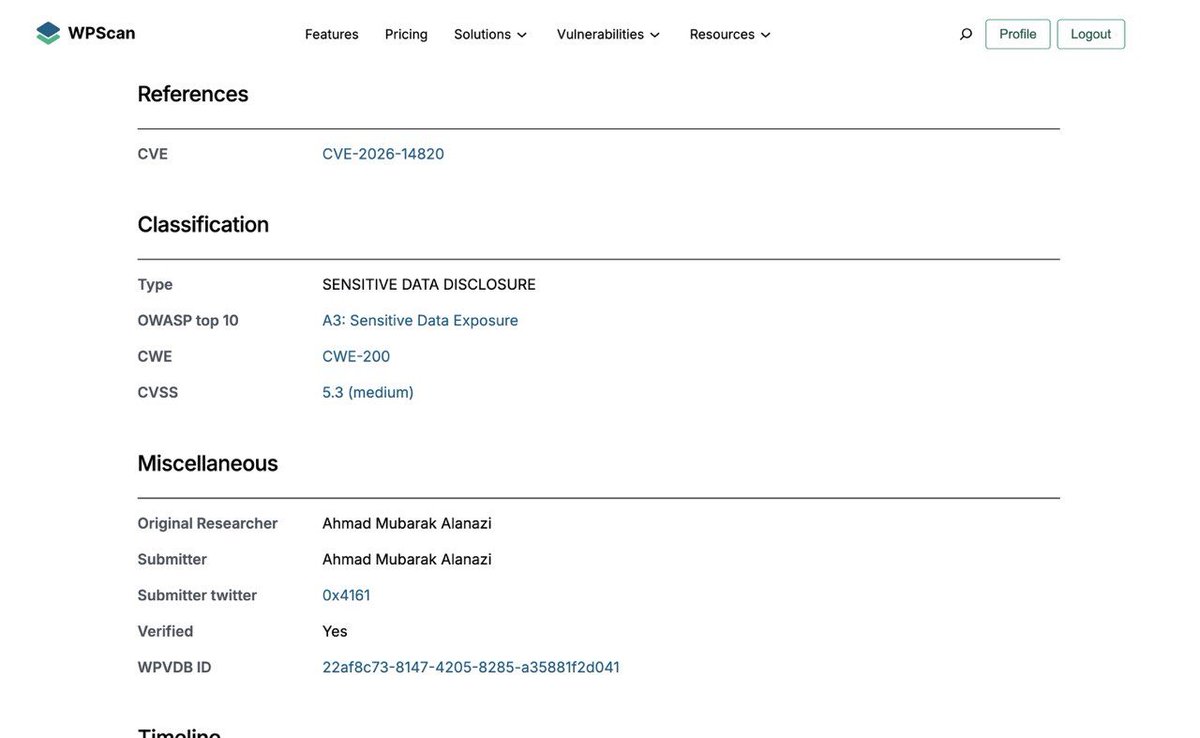This screenshot has width=1200, height=738.
Task: Click the SENSITIVE DATA DISCLOSURE type value
Action: (x=429, y=285)
